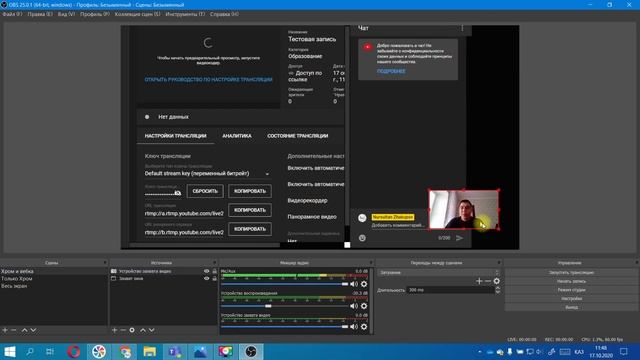Select the Весь экран scene

pyautogui.click(x=53, y=286)
